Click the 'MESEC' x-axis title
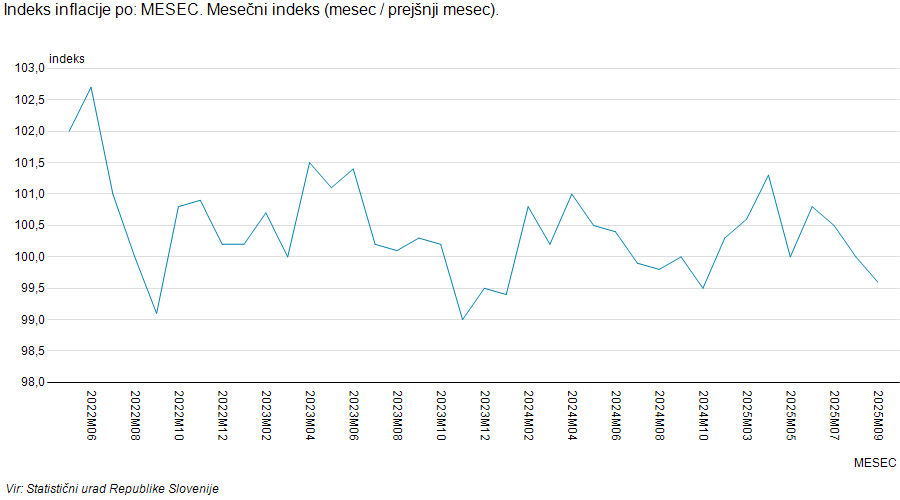This screenshot has height=500, width=900. (x=875, y=462)
